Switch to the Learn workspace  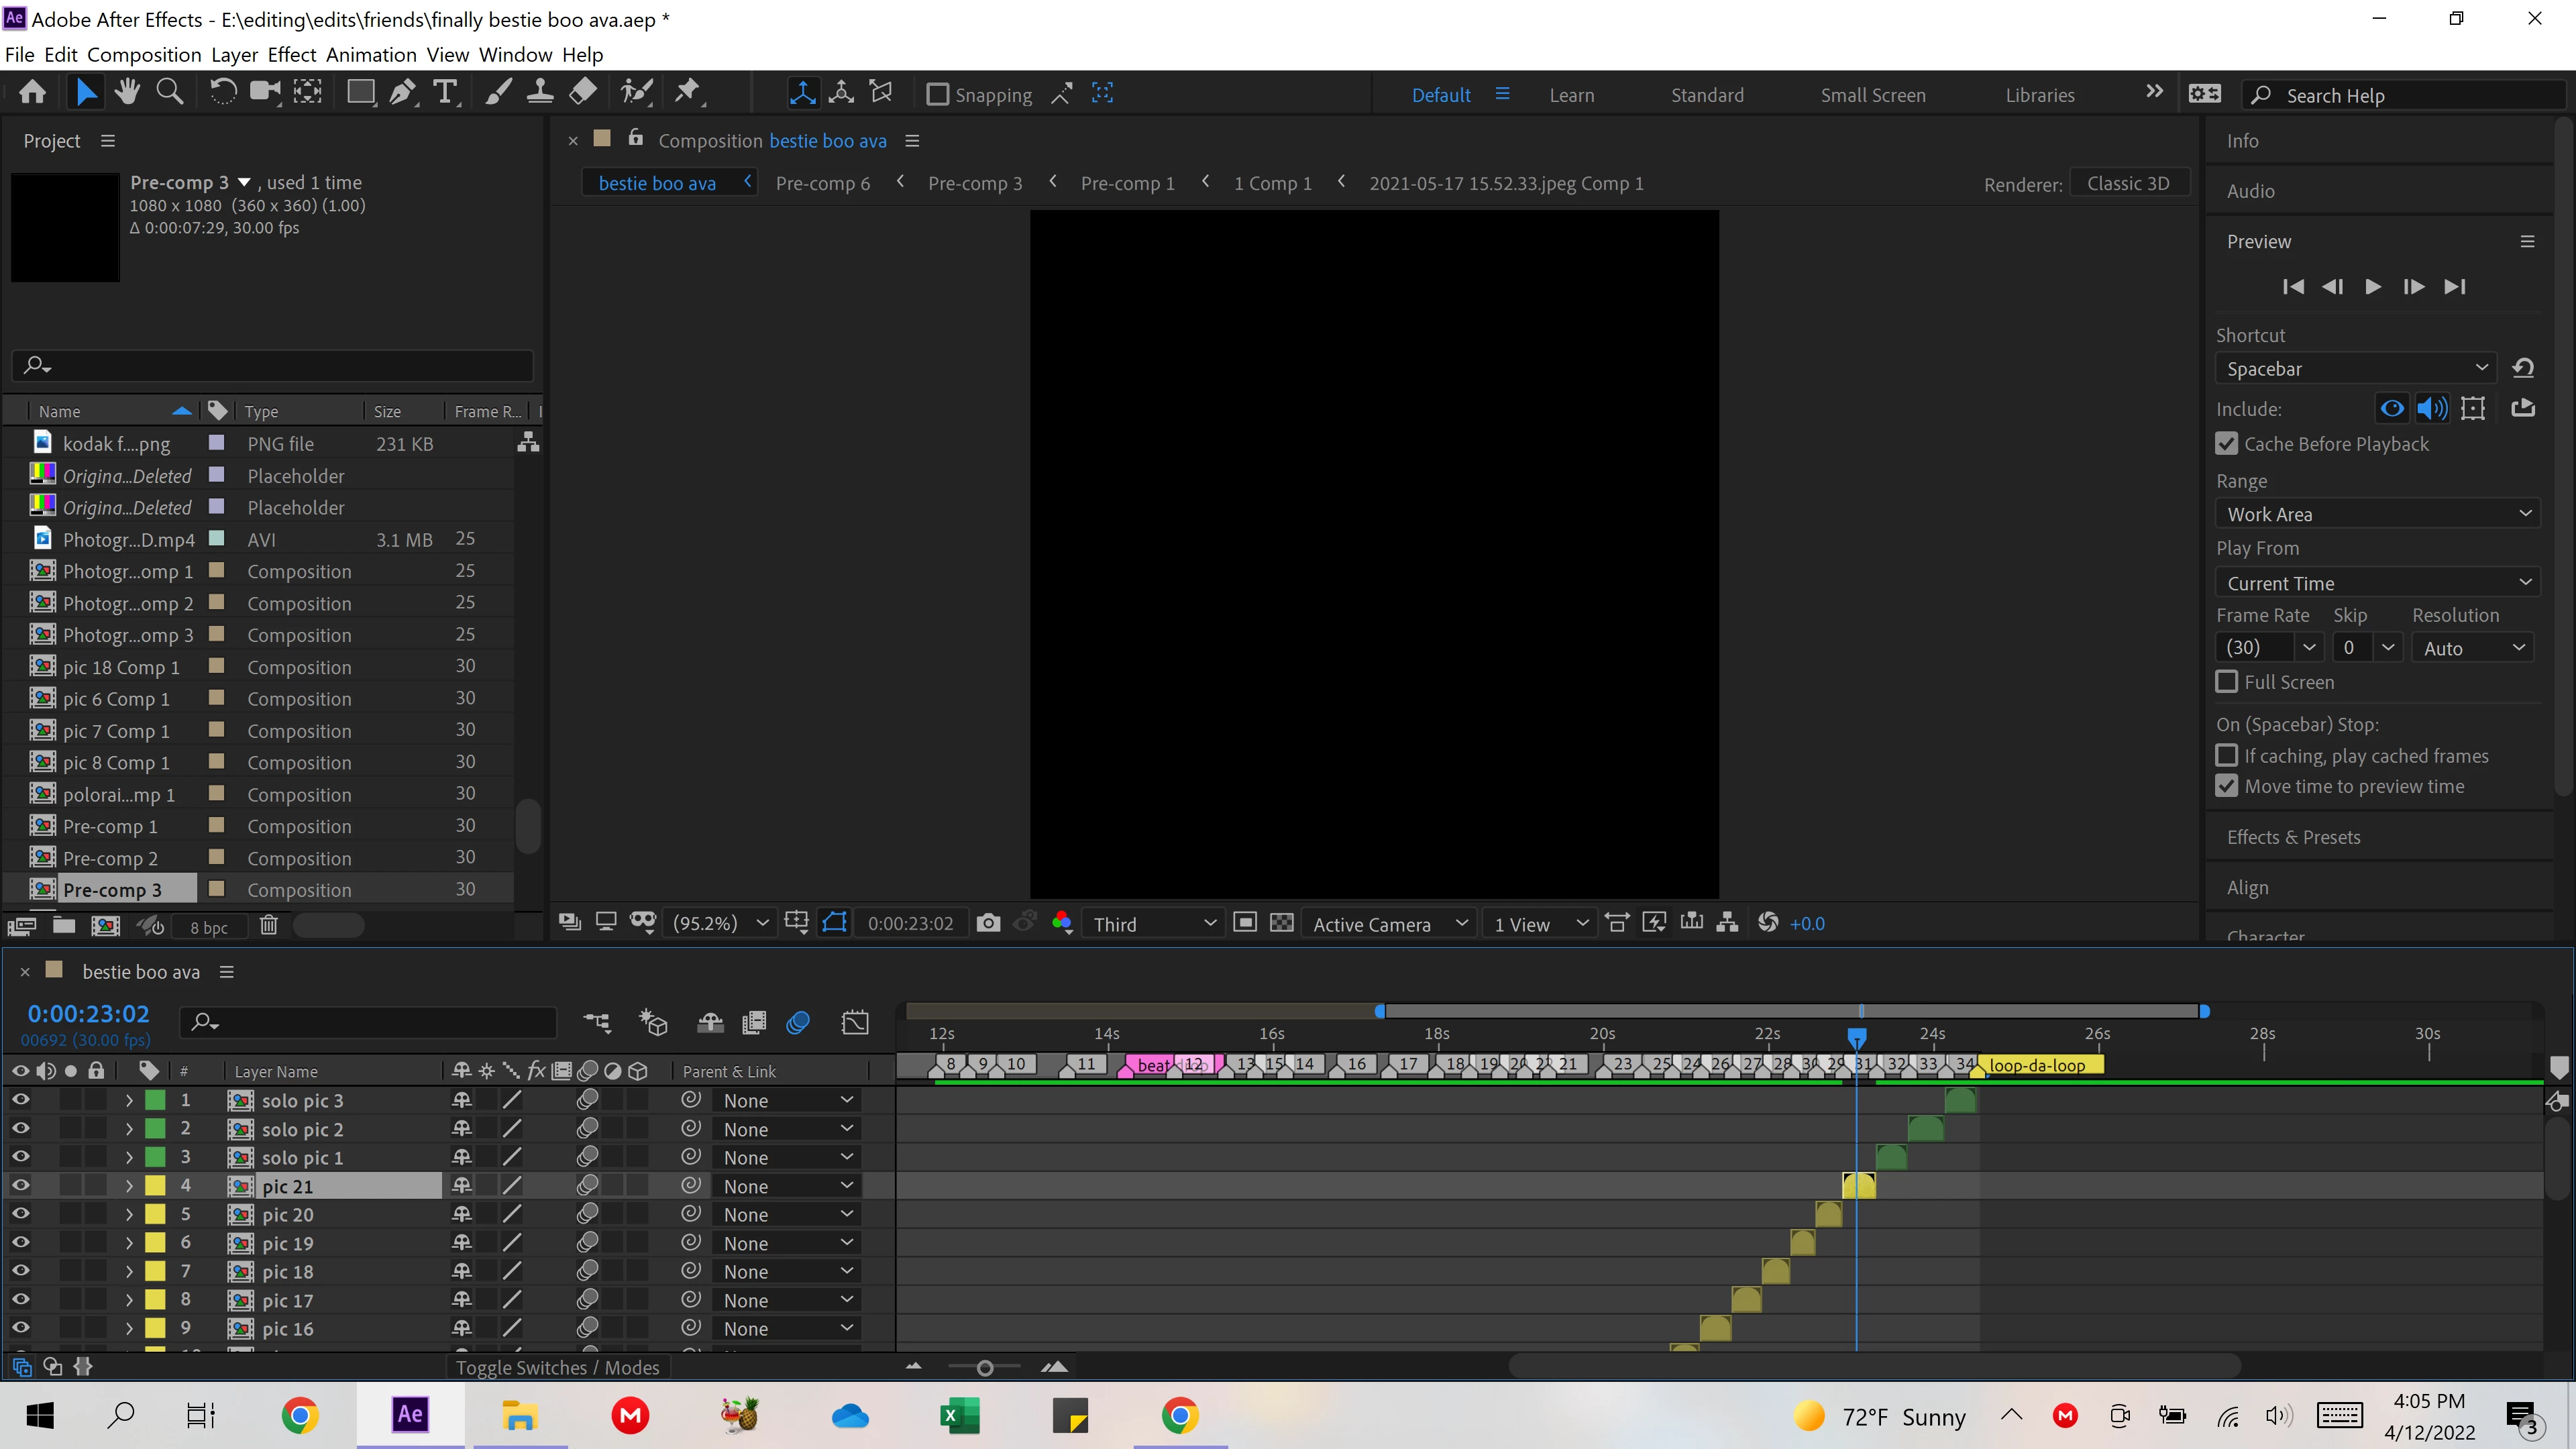pos(1571,95)
